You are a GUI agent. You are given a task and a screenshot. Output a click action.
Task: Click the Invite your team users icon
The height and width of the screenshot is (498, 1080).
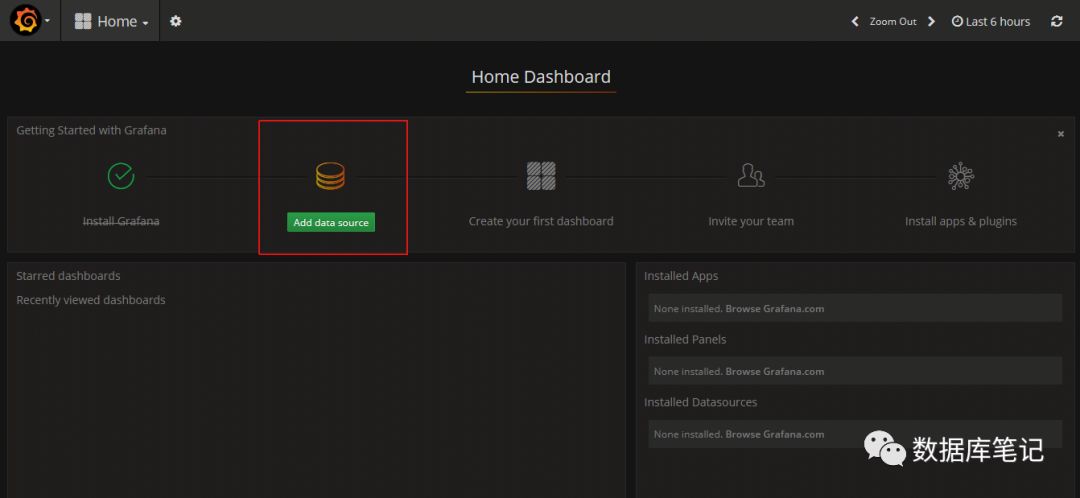(751, 176)
